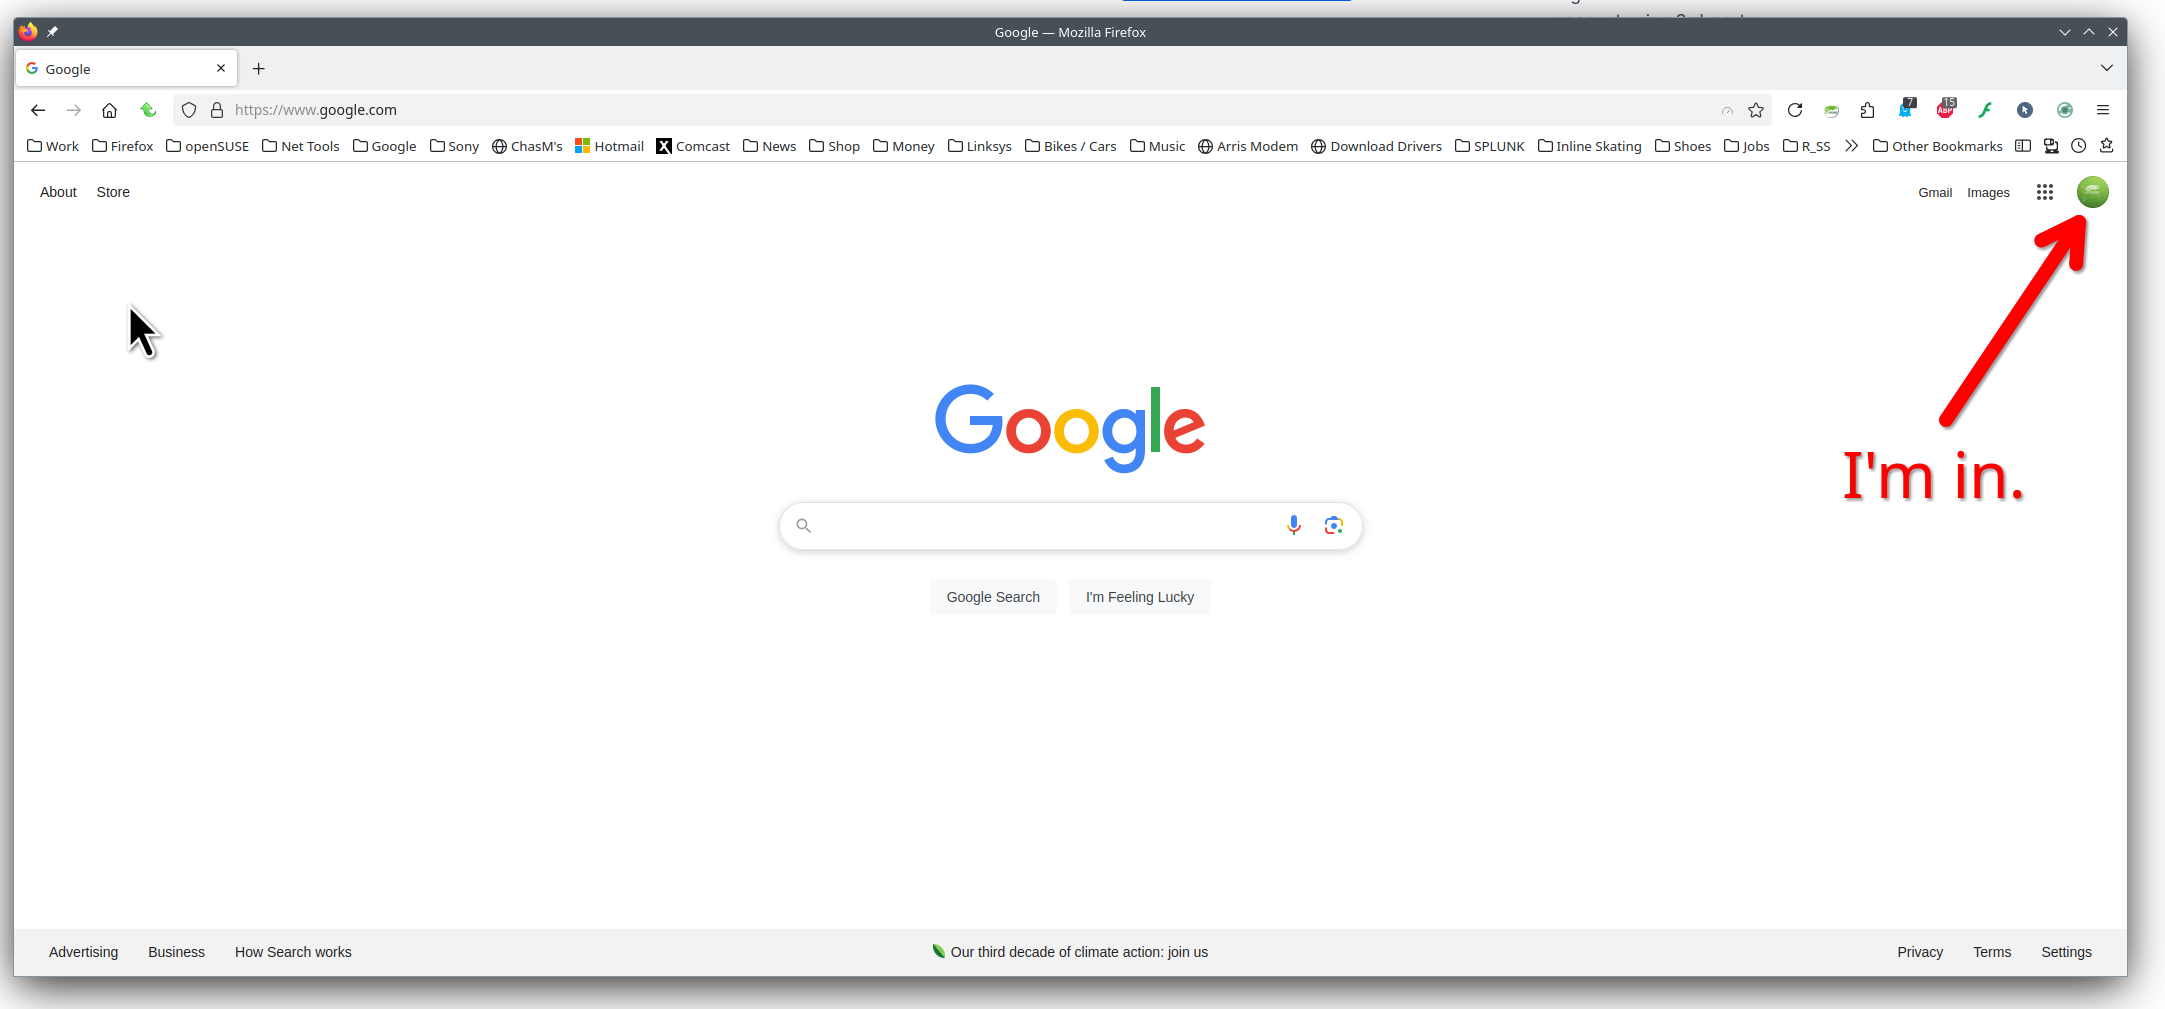
Task: Open synced tabs from the bookmarks toolbar
Action: tap(2051, 146)
